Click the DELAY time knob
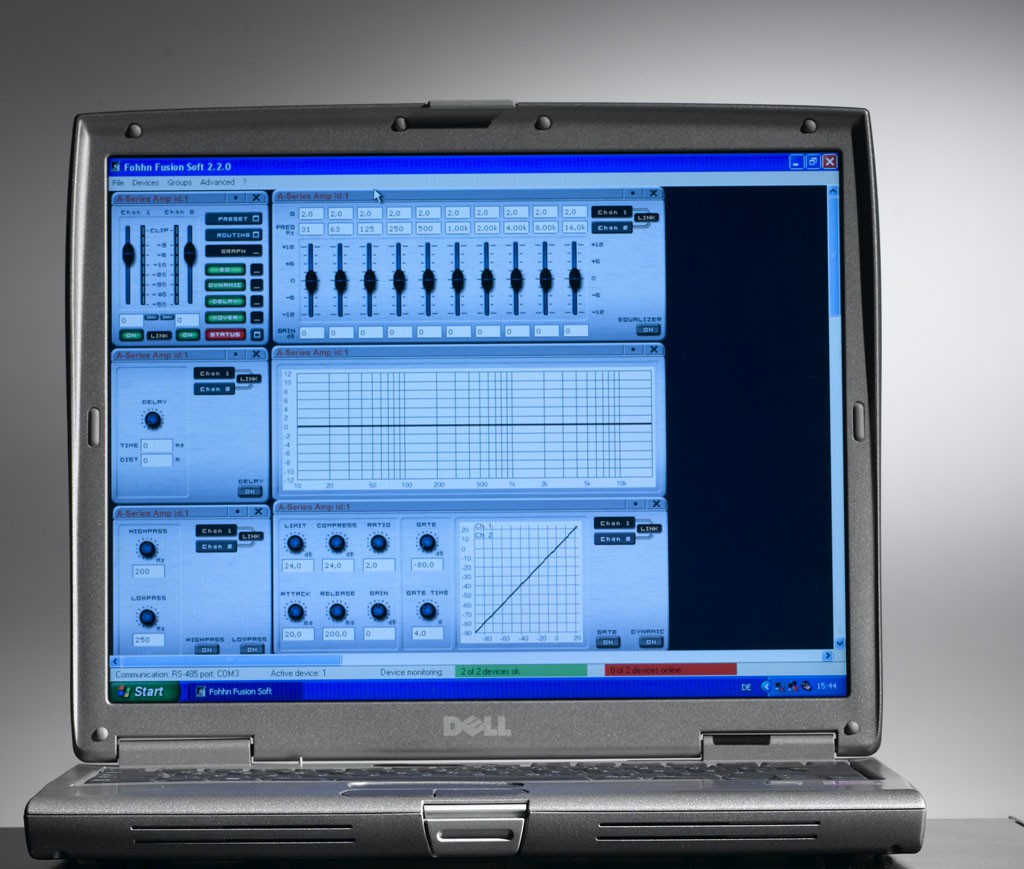 click(153, 420)
